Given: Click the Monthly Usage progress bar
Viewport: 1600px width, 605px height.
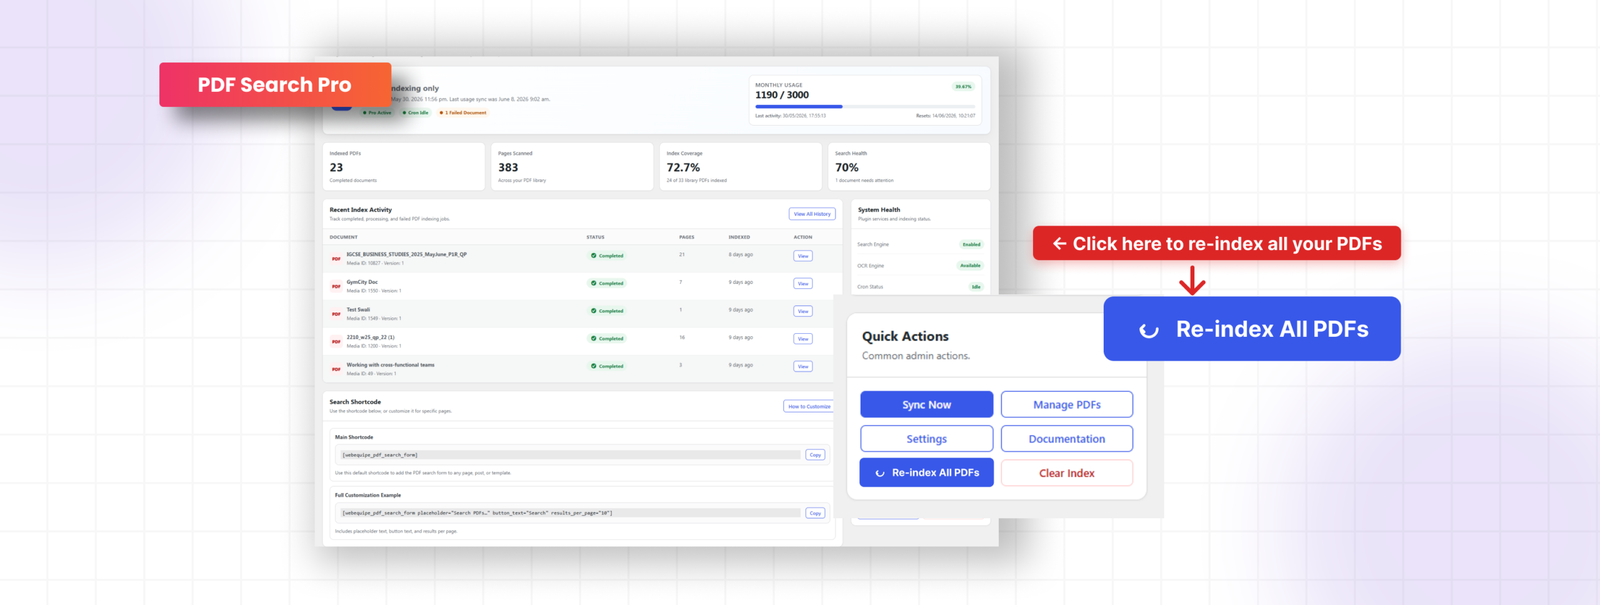Looking at the screenshot, I should click(865, 106).
